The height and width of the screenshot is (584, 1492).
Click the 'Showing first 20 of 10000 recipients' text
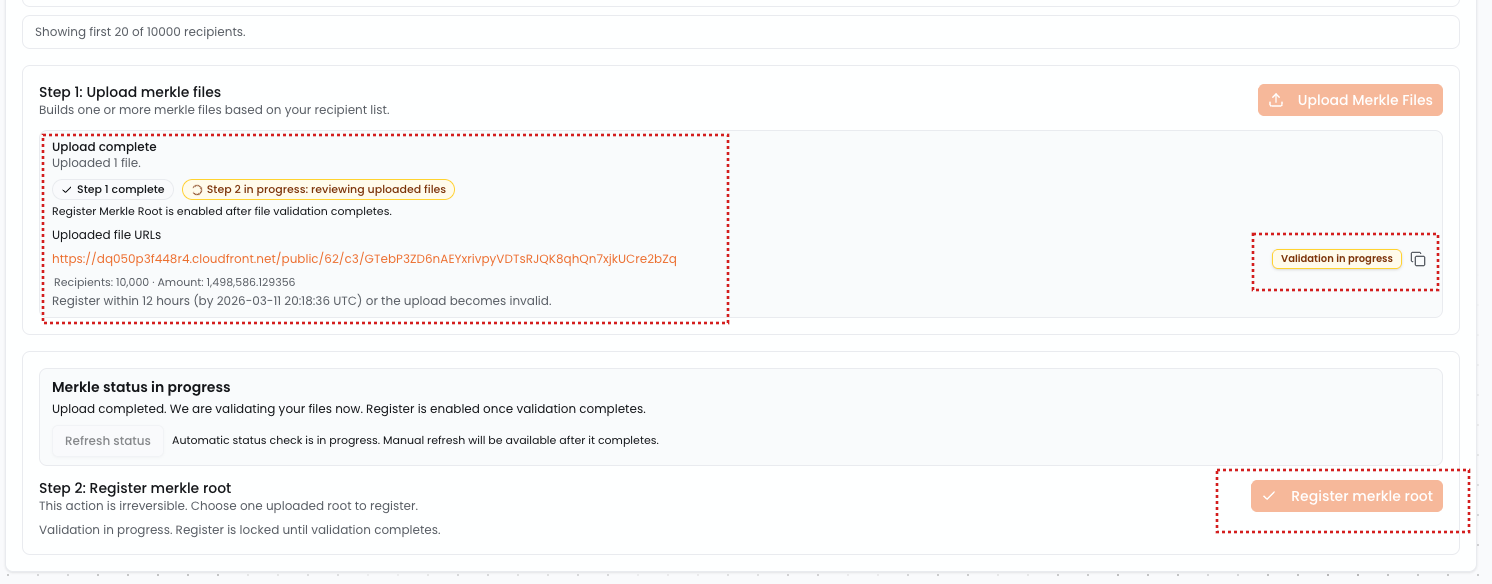tap(140, 32)
